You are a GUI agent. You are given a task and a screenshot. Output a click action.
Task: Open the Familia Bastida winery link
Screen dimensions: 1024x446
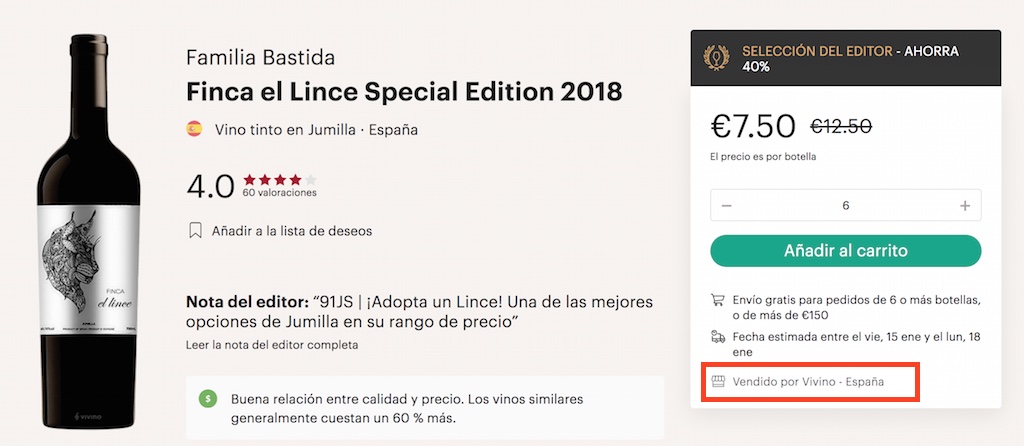click(260, 57)
